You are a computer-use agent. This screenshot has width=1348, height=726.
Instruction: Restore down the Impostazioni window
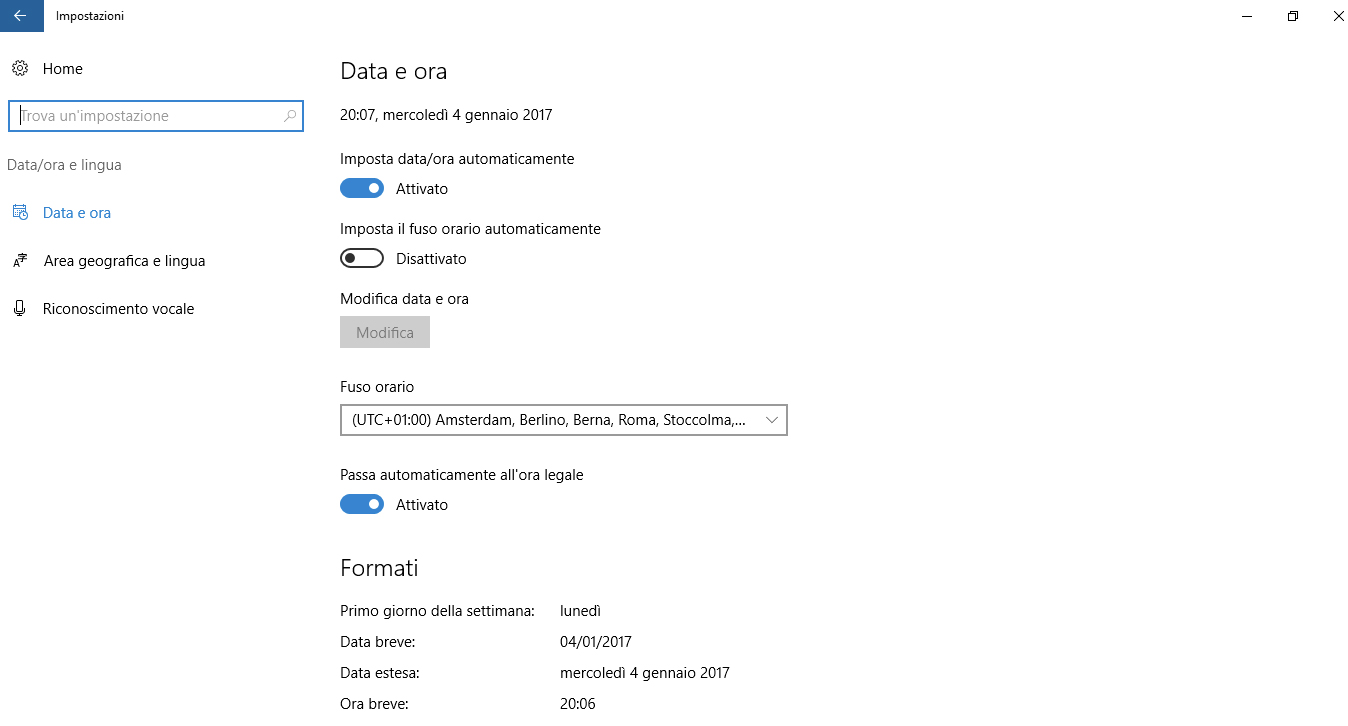(1293, 16)
